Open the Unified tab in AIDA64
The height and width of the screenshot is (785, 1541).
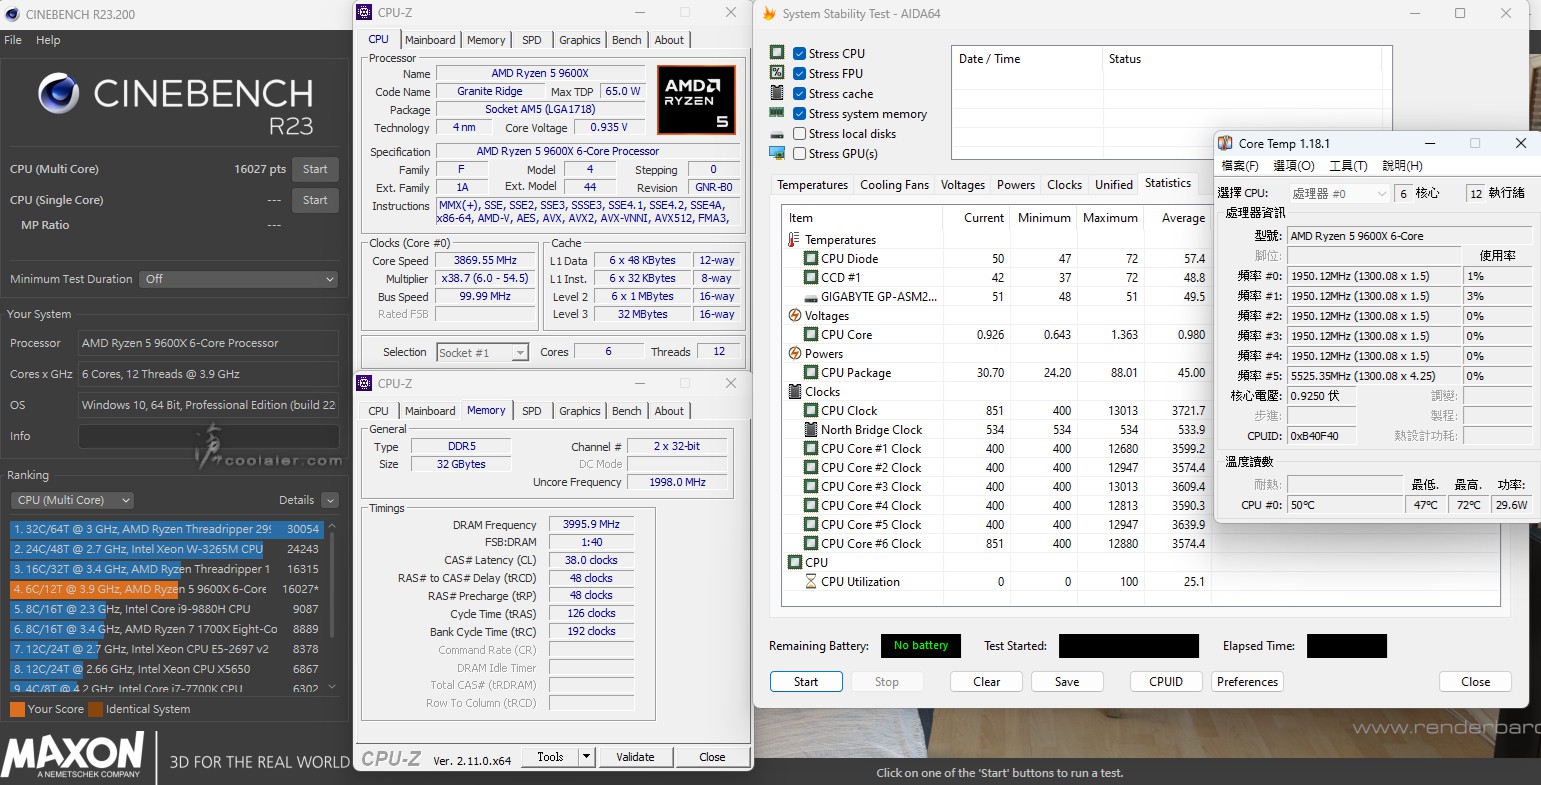tap(1114, 185)
